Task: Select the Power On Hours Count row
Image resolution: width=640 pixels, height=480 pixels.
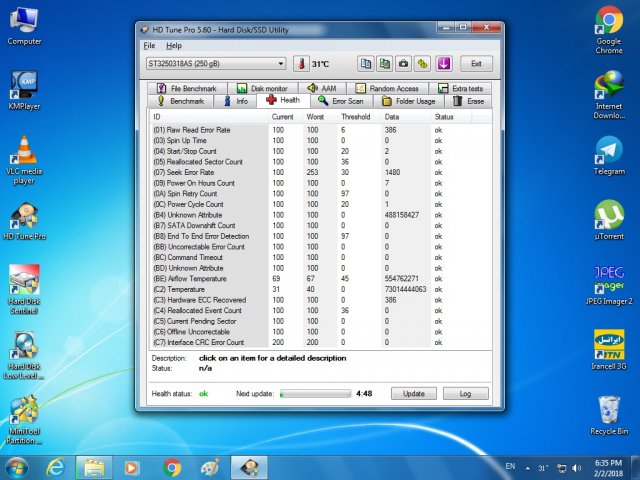Action: [x=320, y=183]
